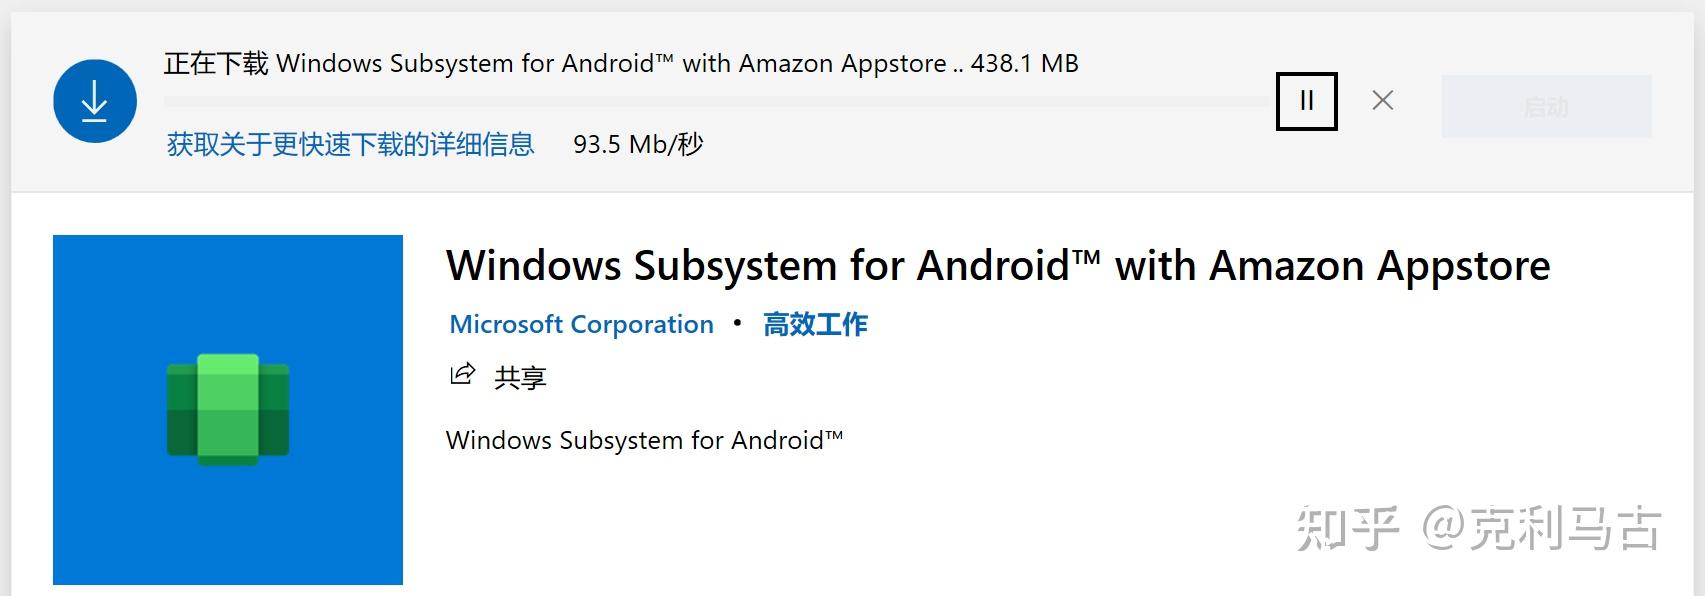
Task: Click the greyed-out 启动 launch button
Action: (1546, 106)
